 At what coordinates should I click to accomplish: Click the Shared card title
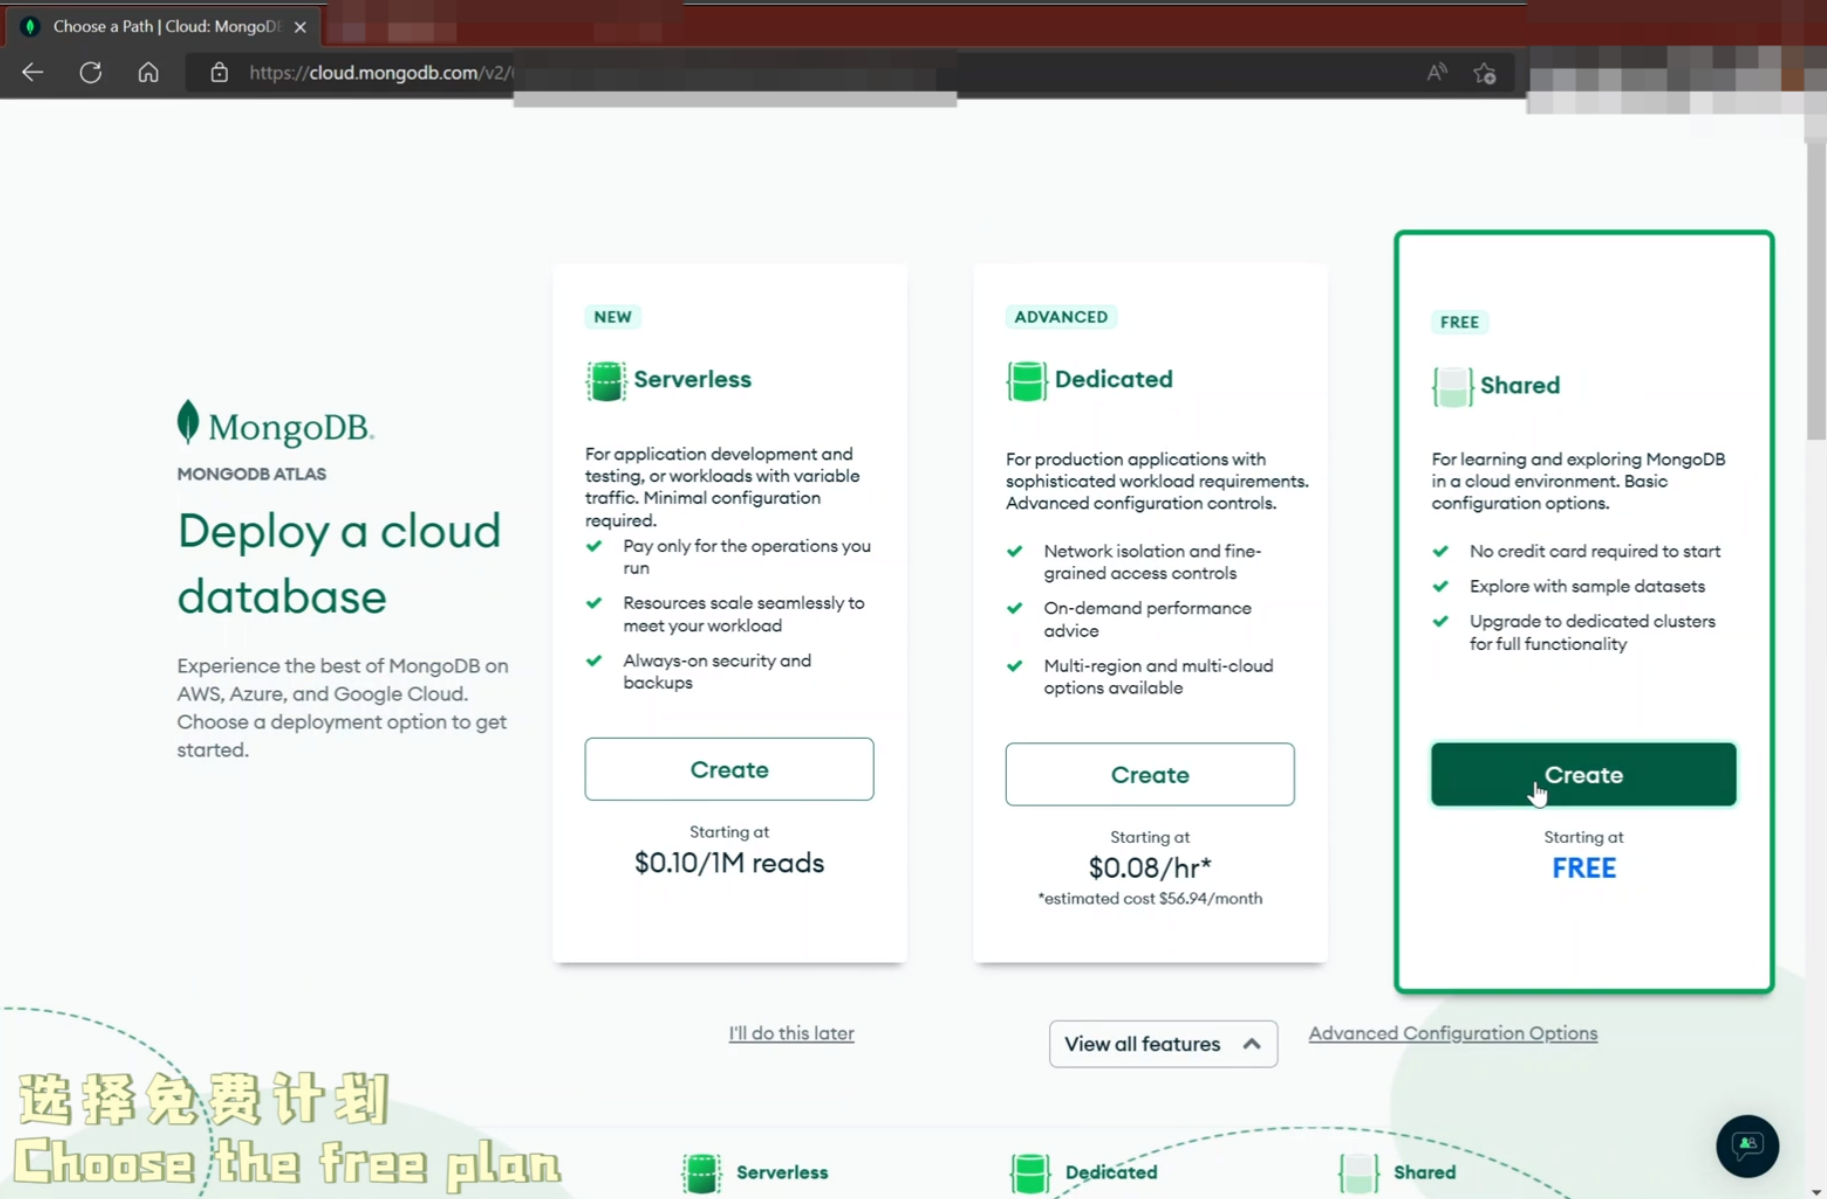pyautogui.click(x=1520, y=385)
